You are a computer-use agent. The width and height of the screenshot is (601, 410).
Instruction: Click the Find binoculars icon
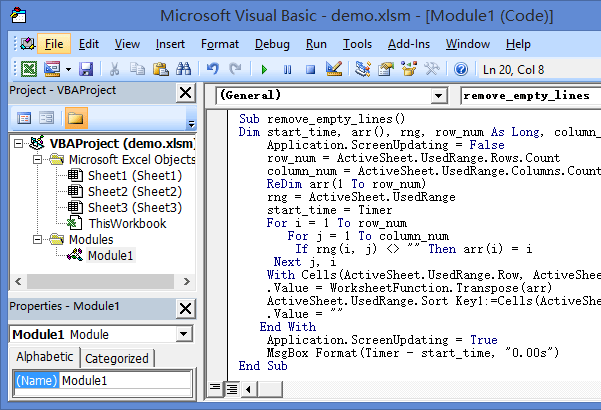tap(183, 69)
